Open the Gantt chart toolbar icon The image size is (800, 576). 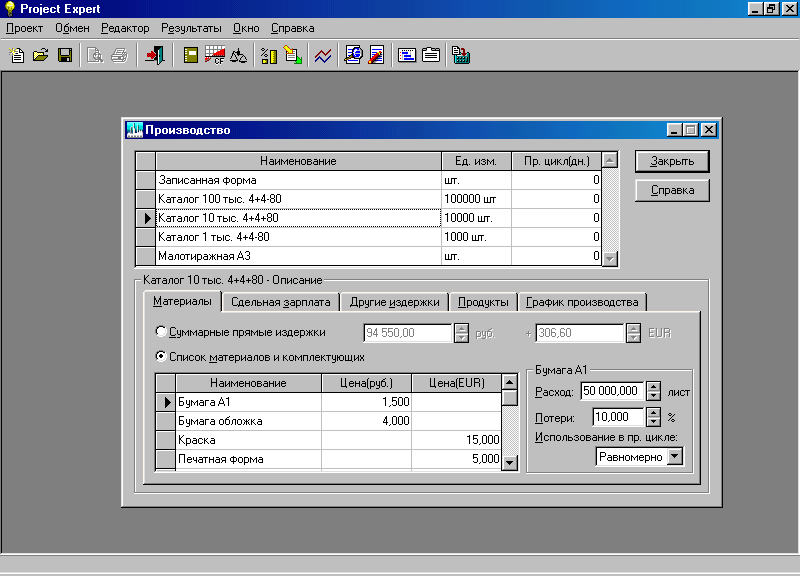point(407,55)
